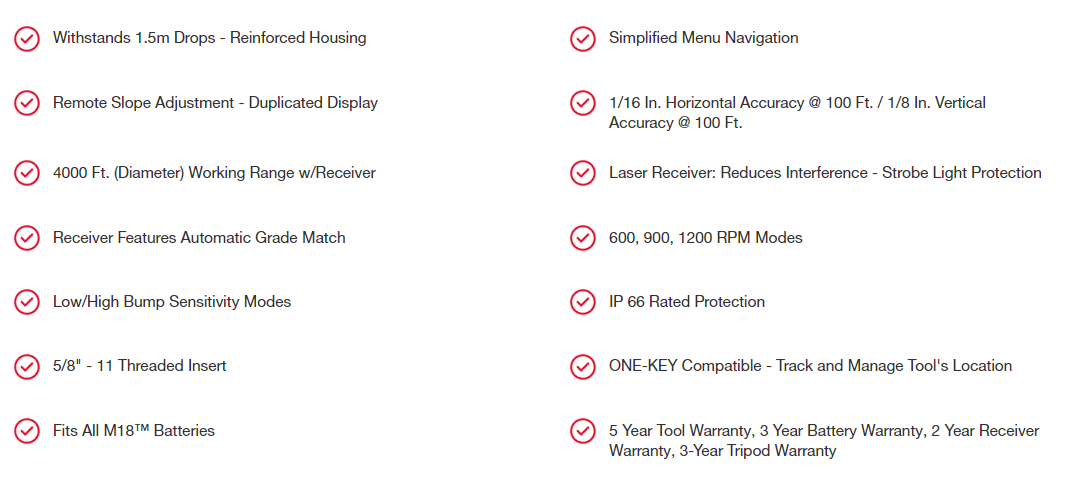1072x483 pixels.
Task: Click check icon next to 5 Year Tool Warranty
Action: 583,431
